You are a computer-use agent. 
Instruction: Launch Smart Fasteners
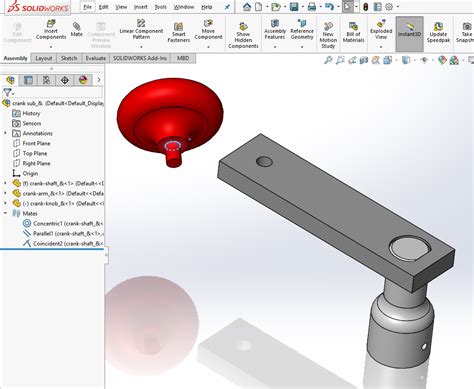point(179,32)
